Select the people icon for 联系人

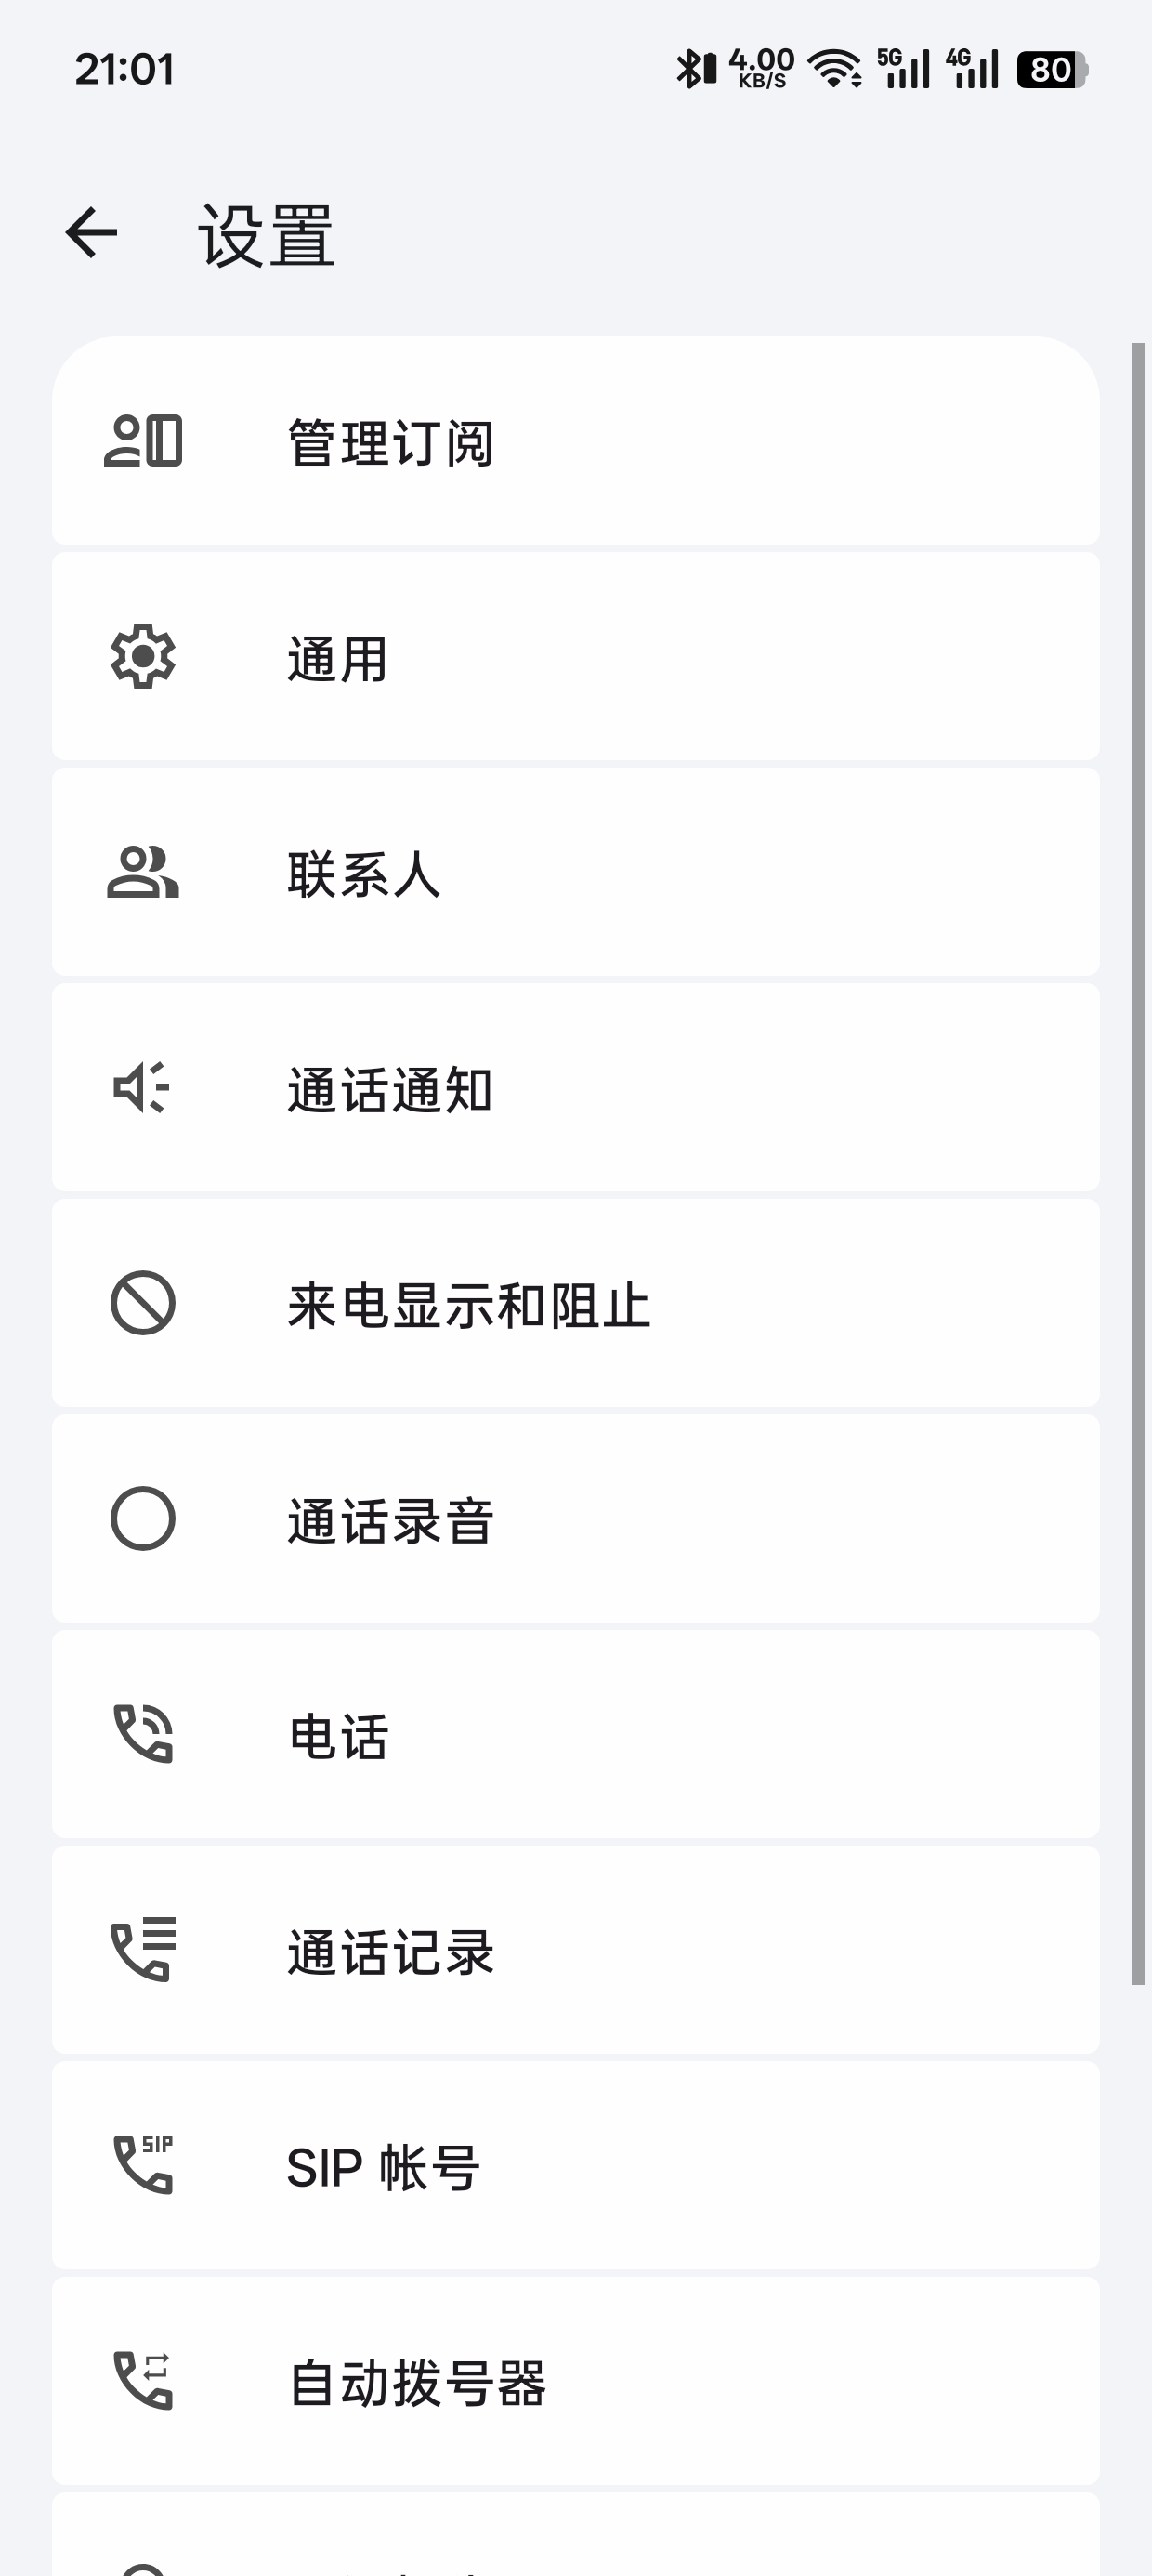143,872
